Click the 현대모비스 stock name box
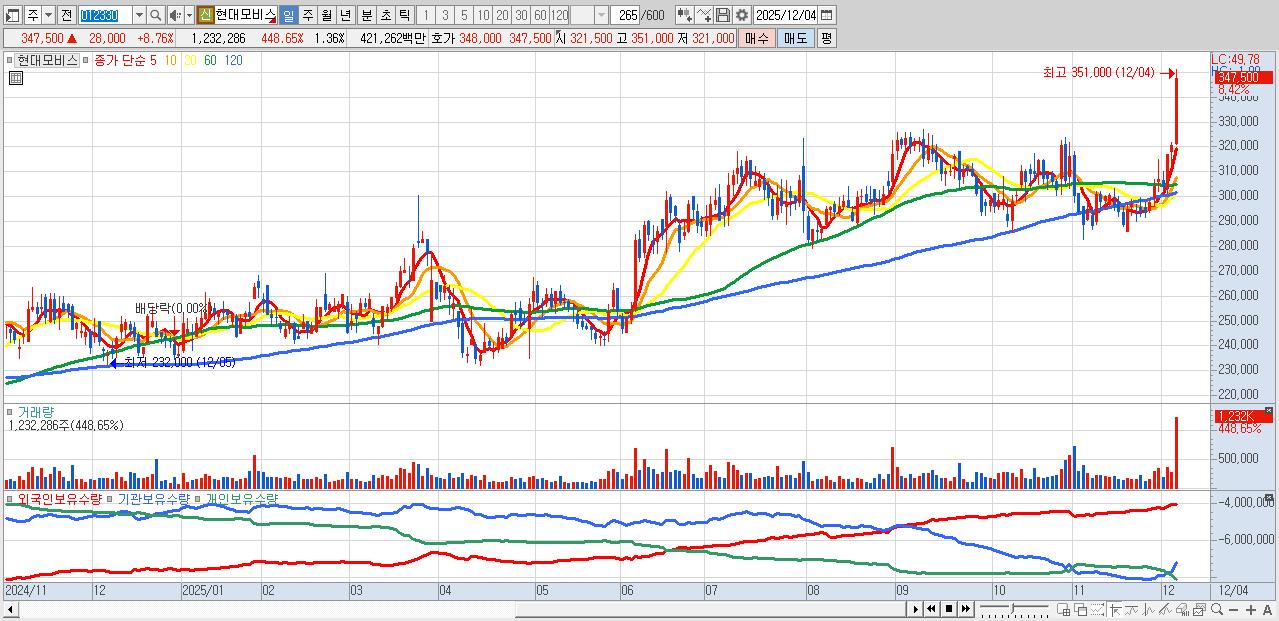The height and width of the screenshot is (621, 1279). coord(246,15)
